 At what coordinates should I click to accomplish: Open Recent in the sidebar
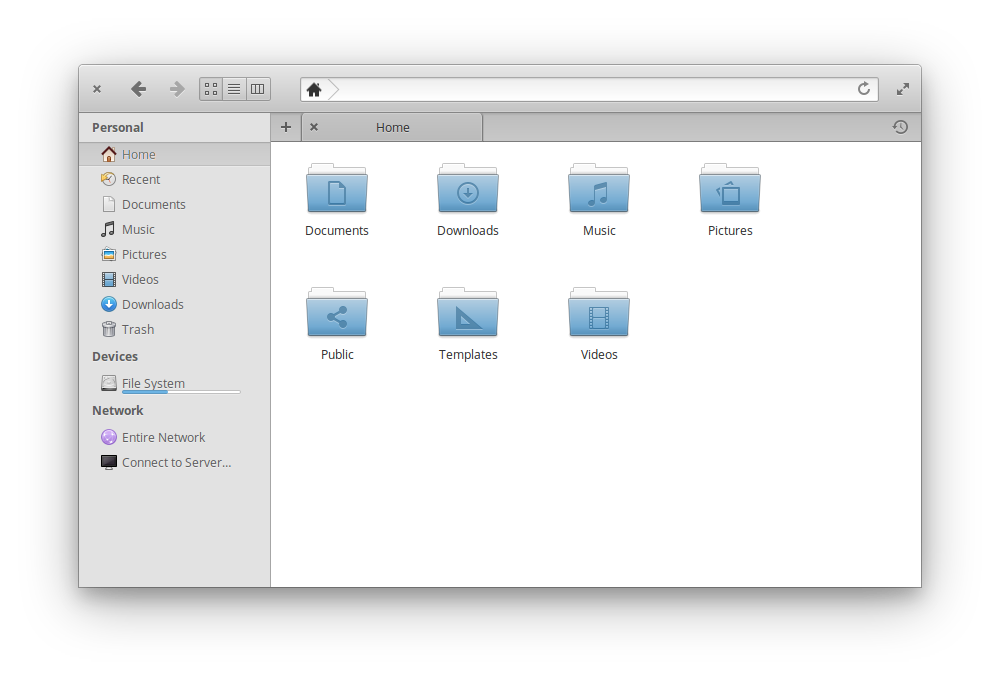tap(141, 179)
